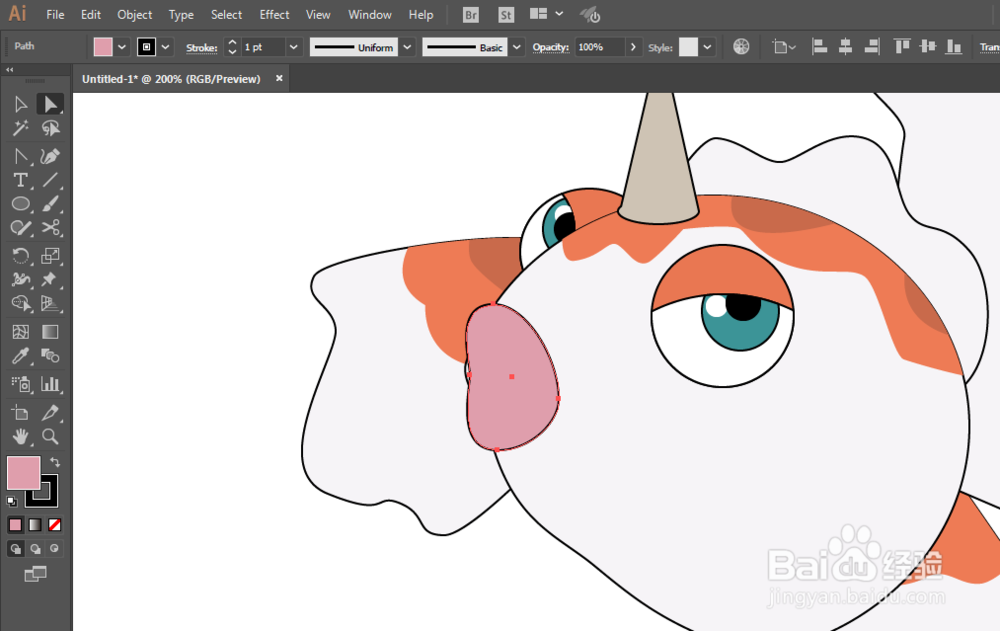Select the Selection tool (black arrow)
The image size is (1000, 631).
[x=20, y=104]
